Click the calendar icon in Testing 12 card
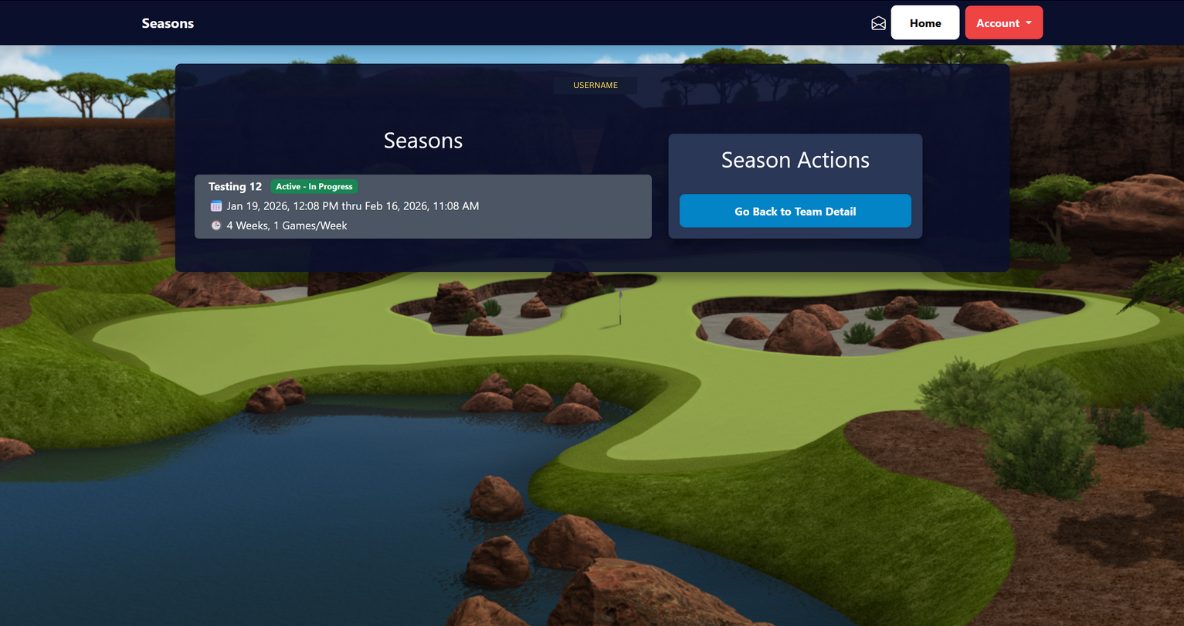 tap(216, 206)
